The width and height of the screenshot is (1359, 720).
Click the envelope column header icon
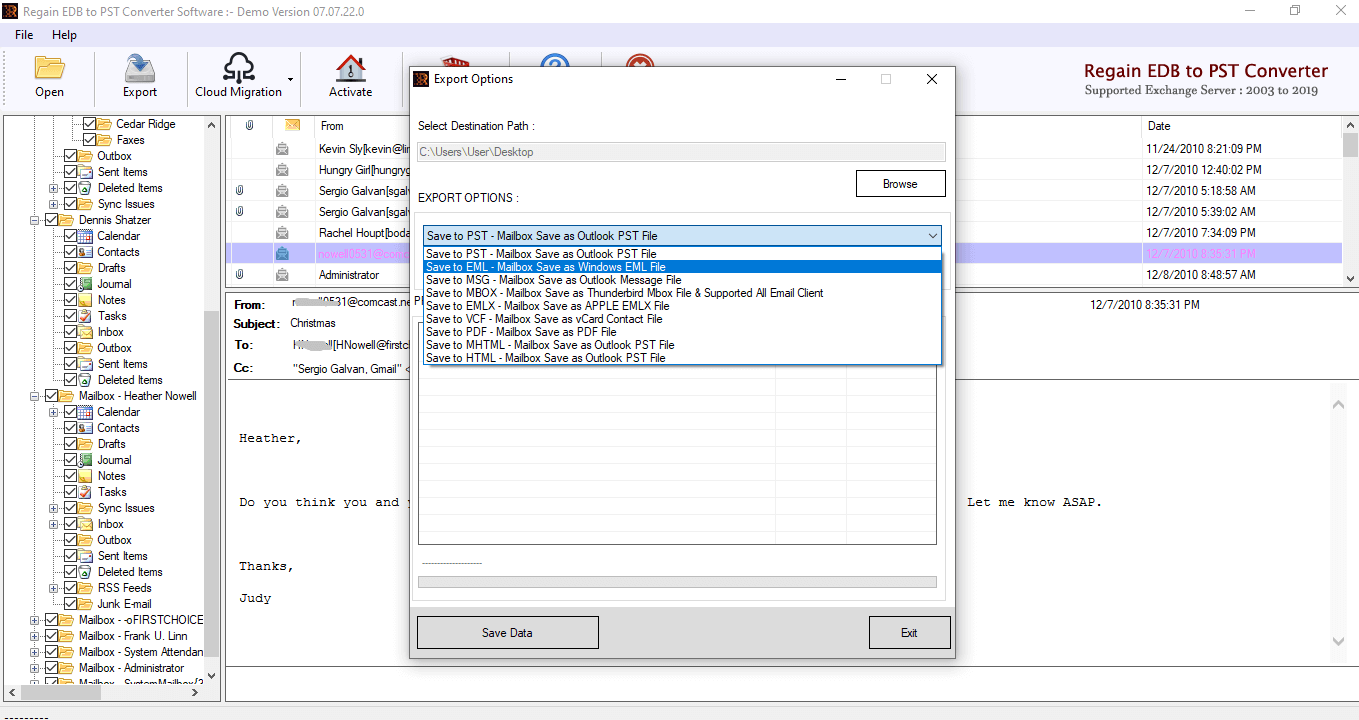293,126
